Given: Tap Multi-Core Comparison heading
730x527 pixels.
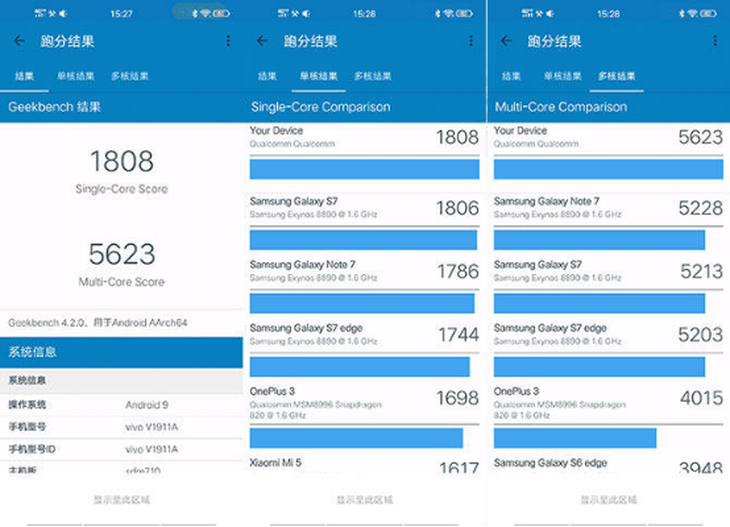Looking at the screenshot, I should tap(561, 107).
